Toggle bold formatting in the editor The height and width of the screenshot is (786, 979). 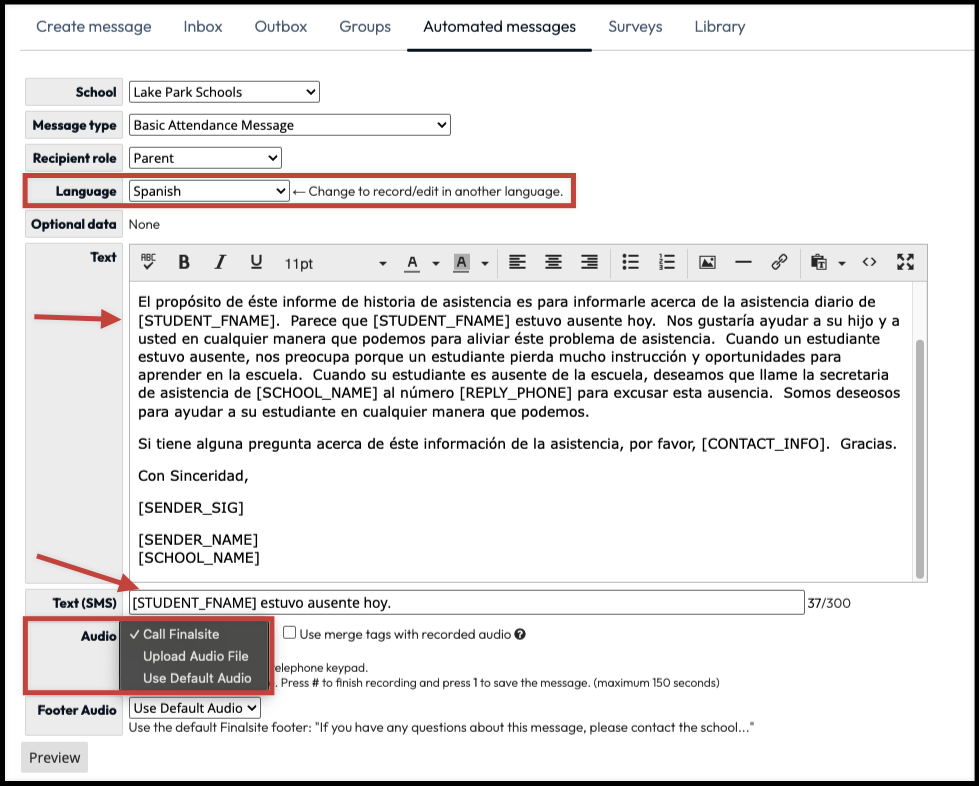pyautogui.click(x=184, y=262)
